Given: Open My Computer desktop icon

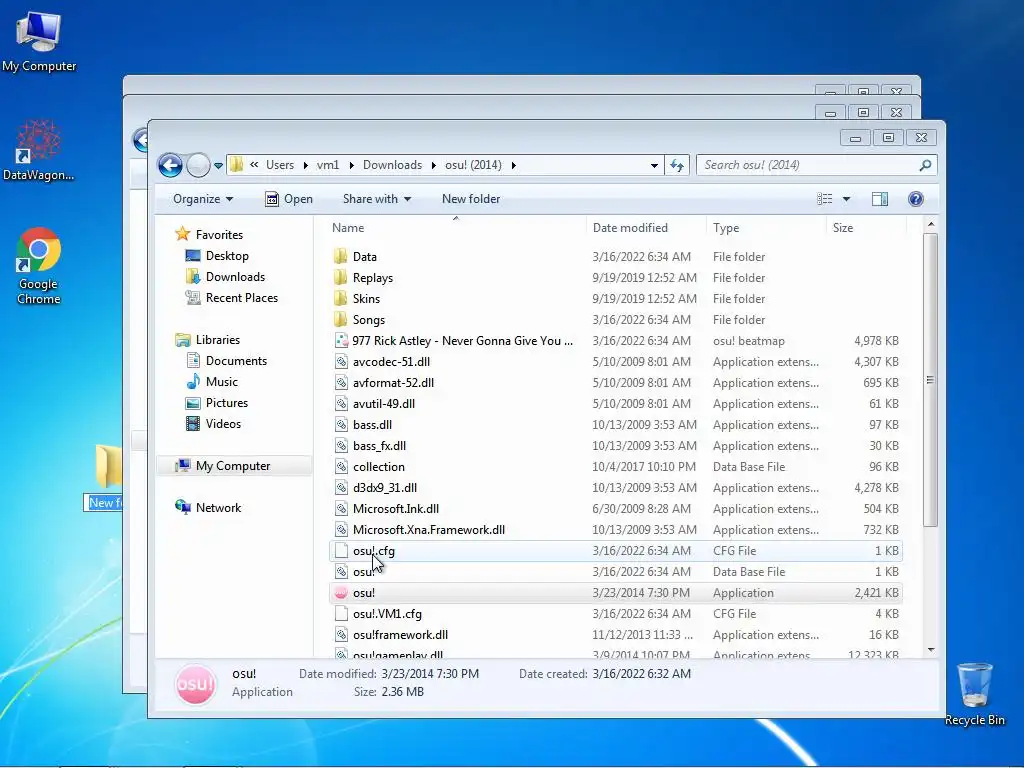Looking at the screenshot, I should [39, 41].
